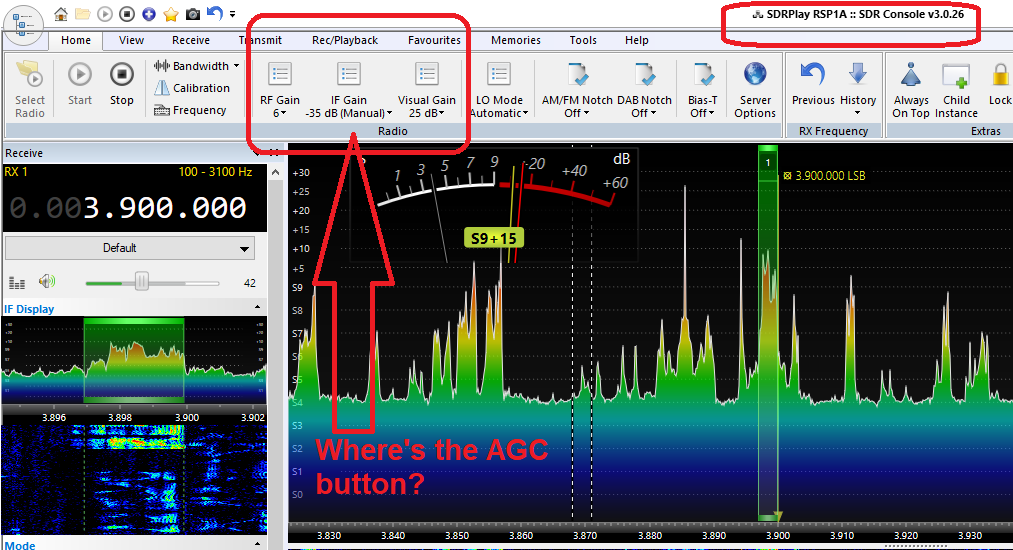1013x550 pixels.
Task: Mute audio with the speaker icon
Action: 46,282
